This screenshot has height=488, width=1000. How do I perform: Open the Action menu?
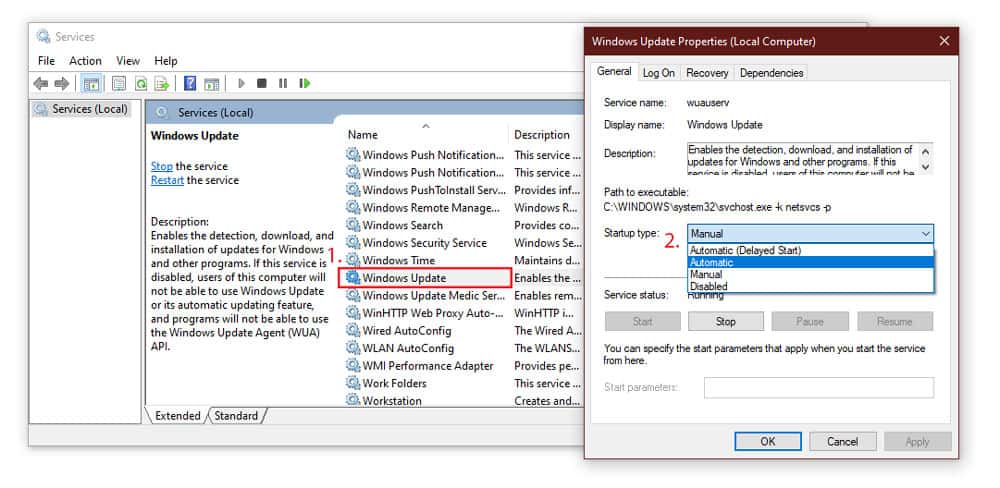[85, 61]
